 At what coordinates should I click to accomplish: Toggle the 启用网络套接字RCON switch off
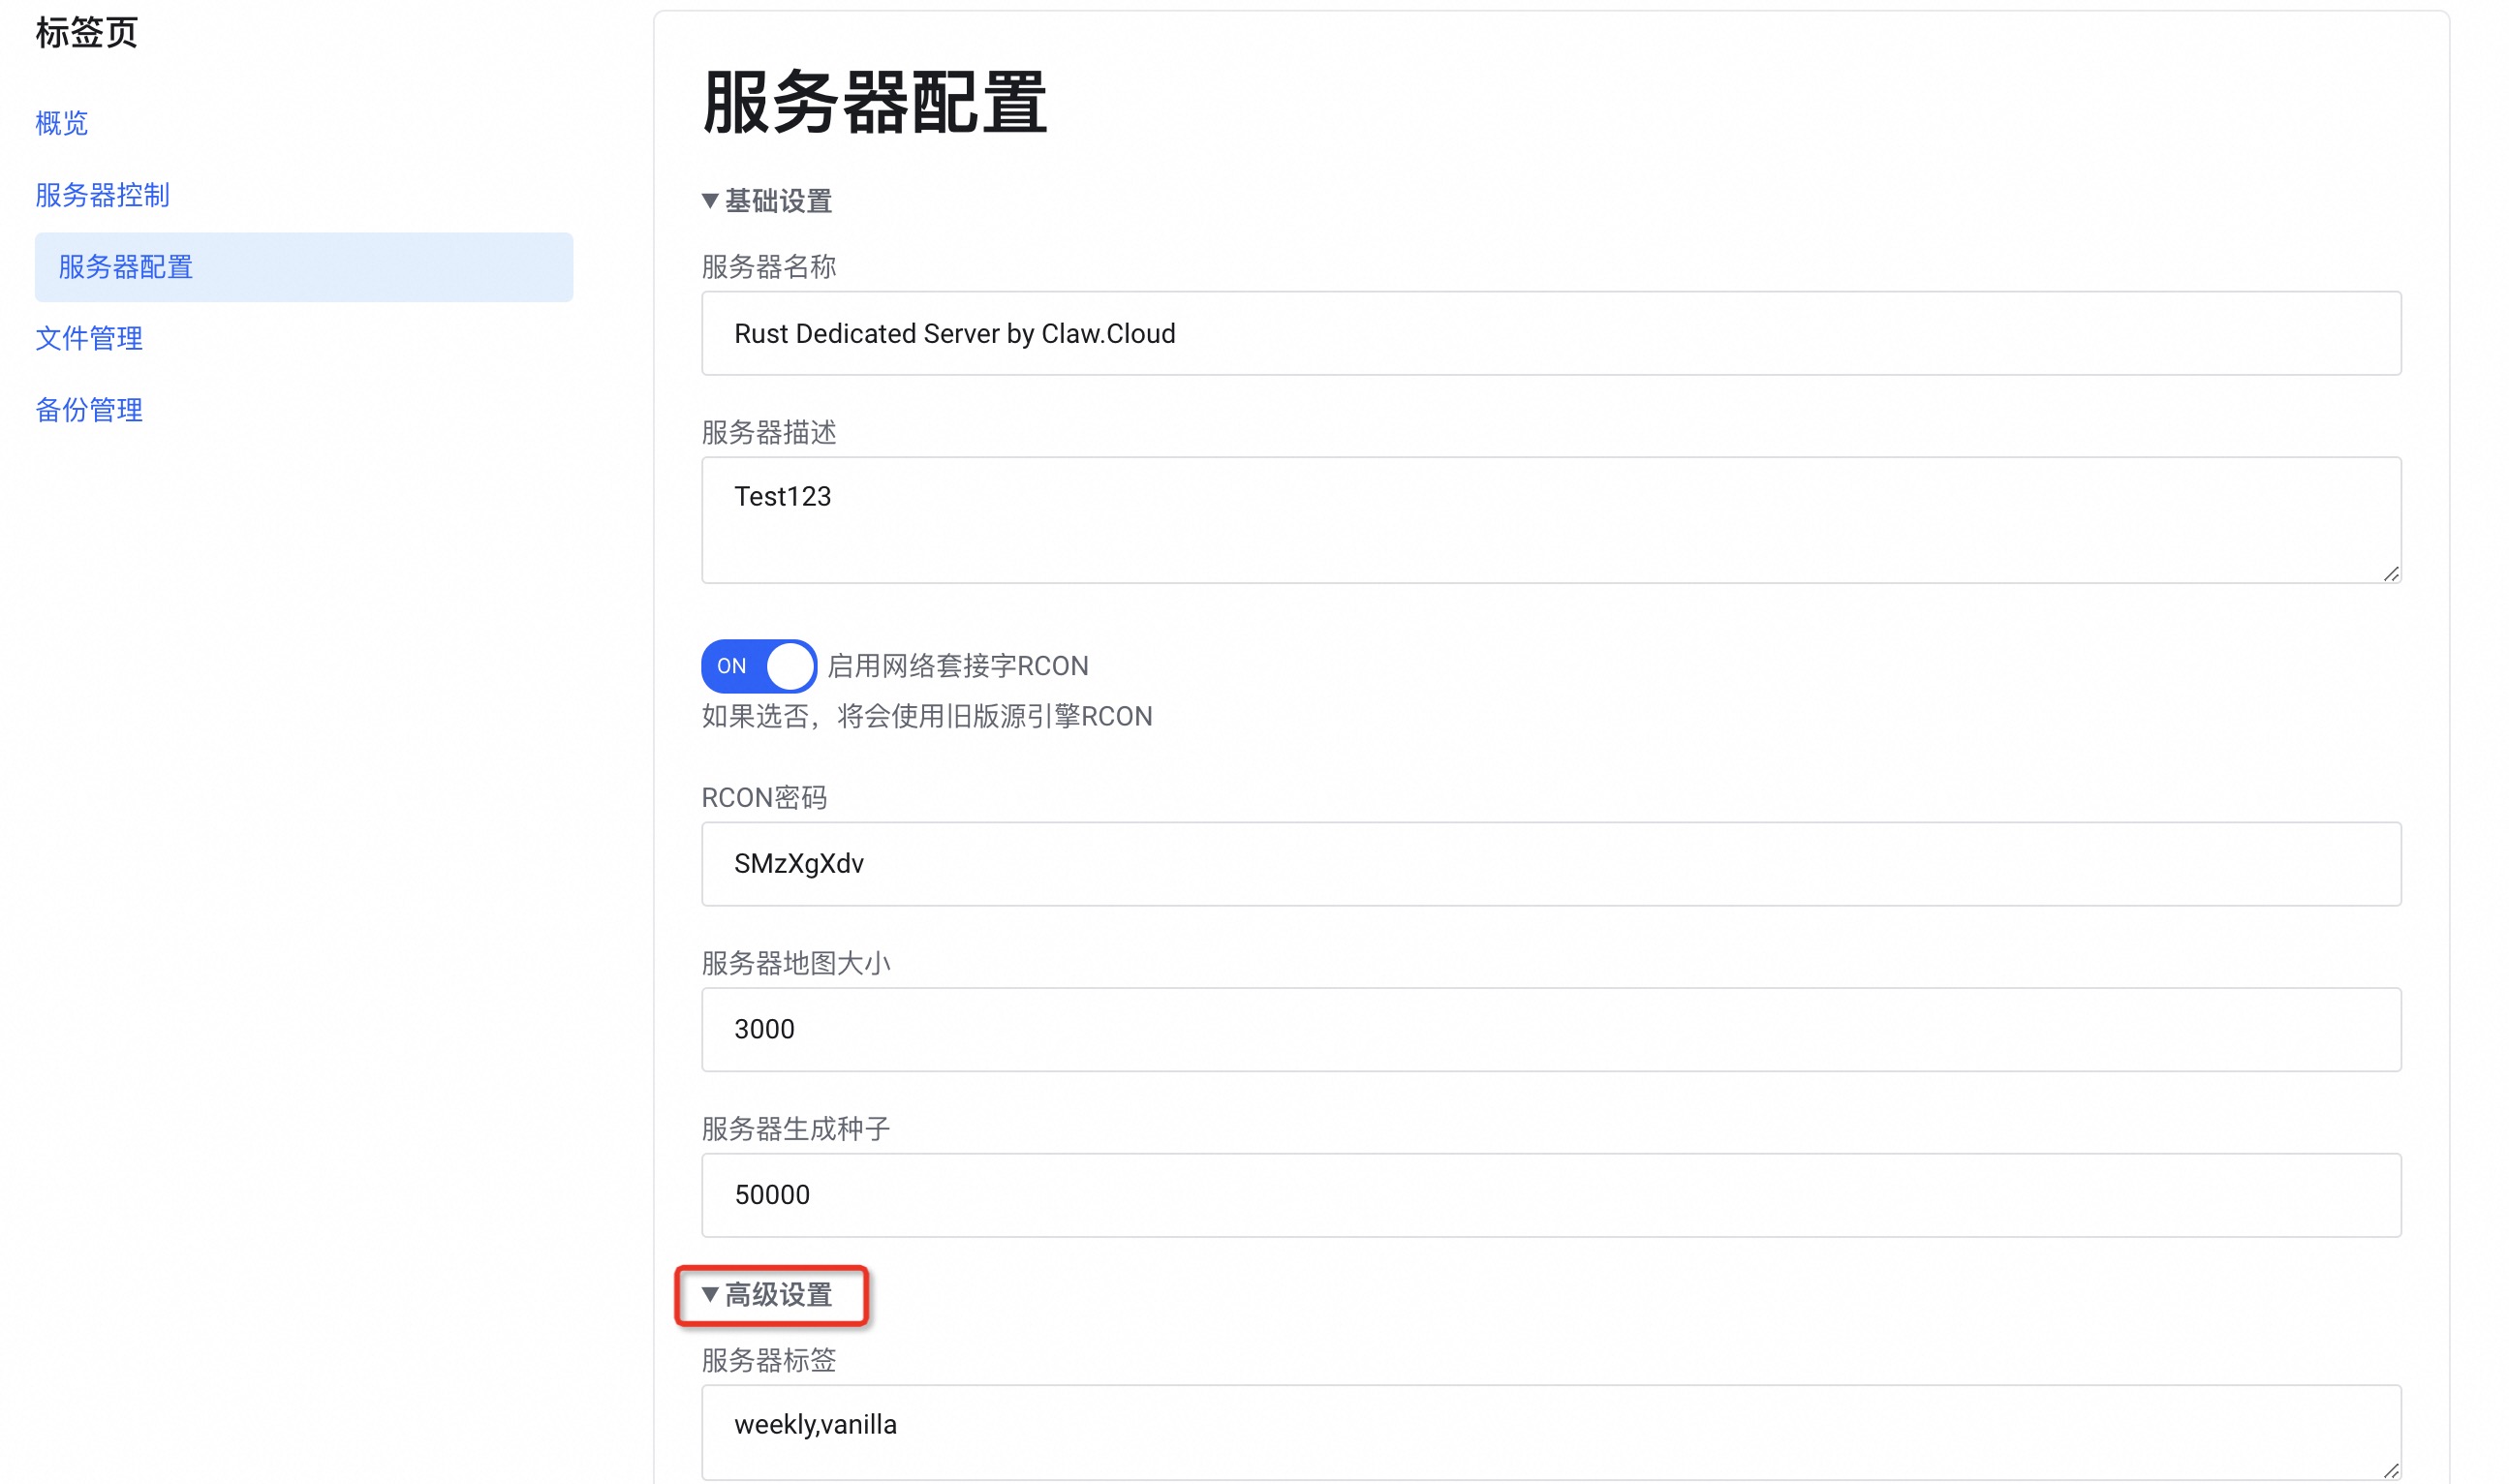tap(758, 666)
